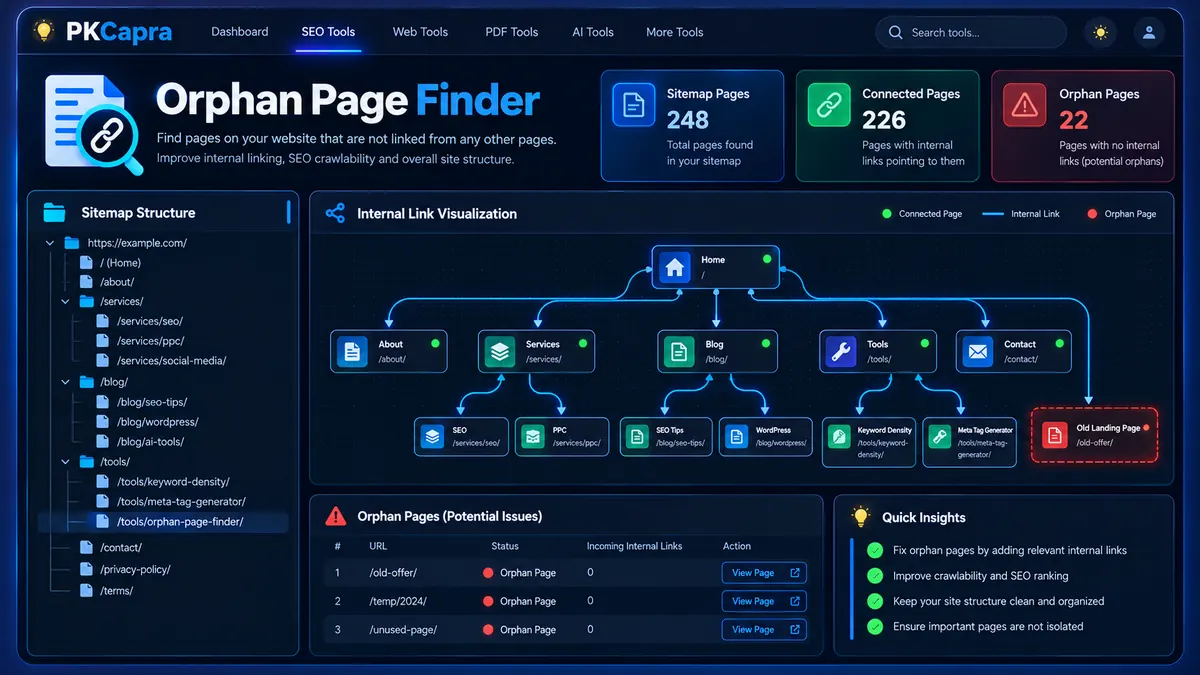Viewport: 1200px width, 675px height.
Task: Click View Page for /old-offer/
Action: point(764,573)
